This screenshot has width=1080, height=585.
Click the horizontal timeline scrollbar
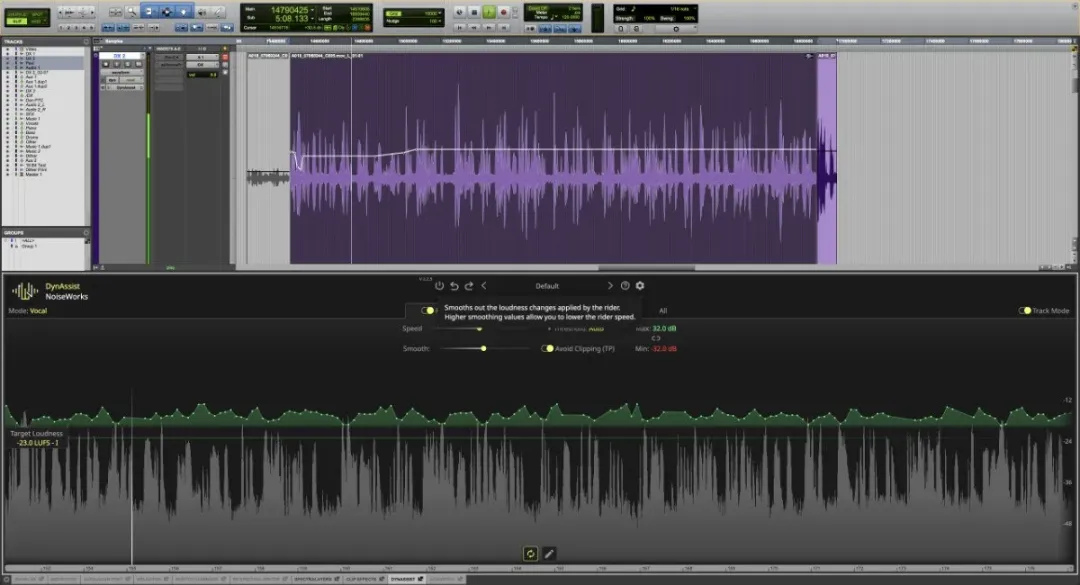646,267
